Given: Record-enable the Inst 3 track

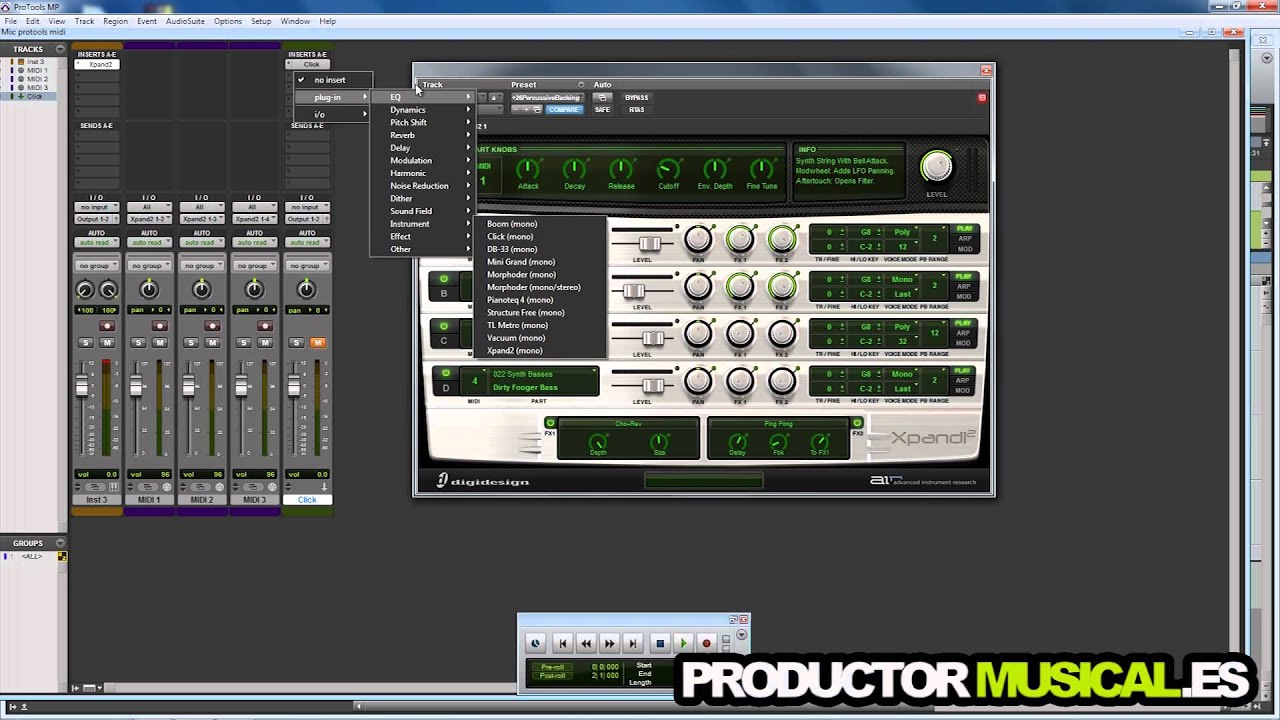Looking at the screenshot, I should click(x=107, y=326).
